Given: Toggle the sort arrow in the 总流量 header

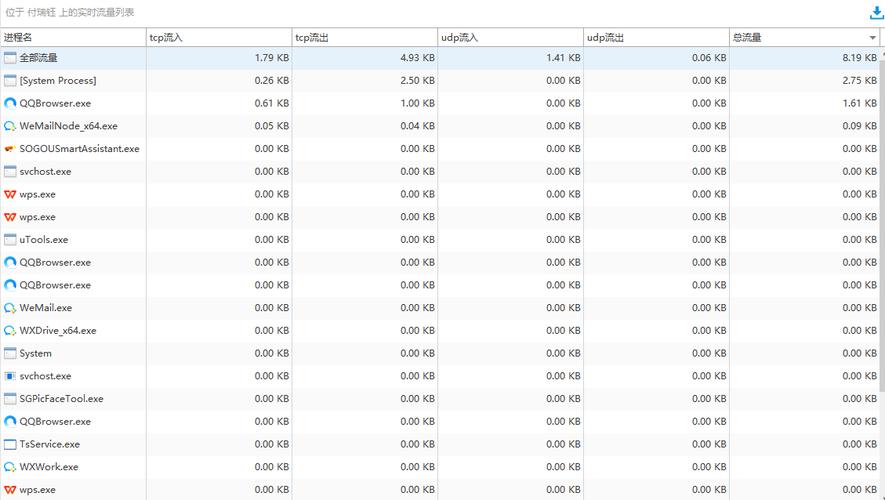Looking at the screenshot, I should tap(873, 38).
